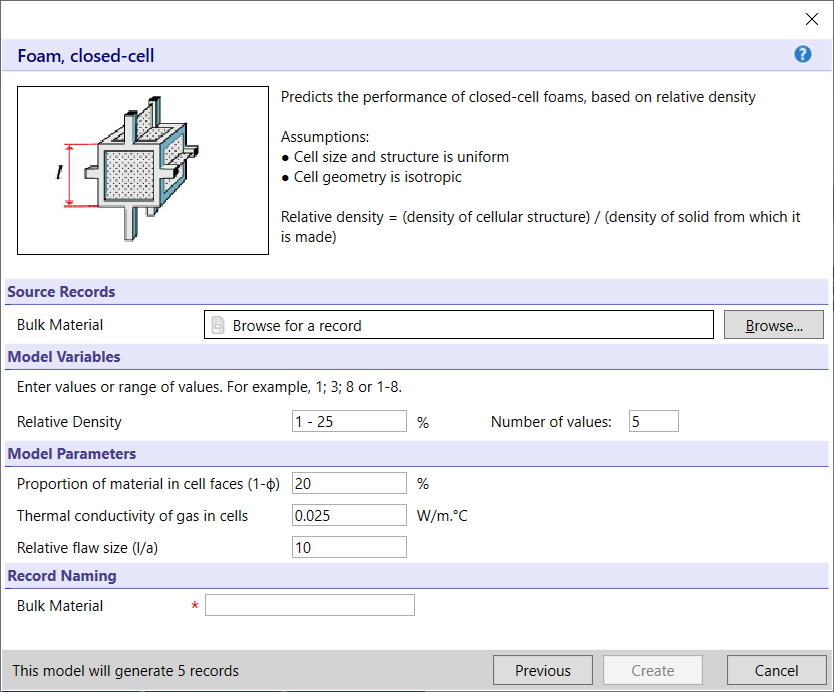Viewport: 834px width, 692px height.
Task: Click the Record Naming Bulk Material text box
Action: [309, 605]
